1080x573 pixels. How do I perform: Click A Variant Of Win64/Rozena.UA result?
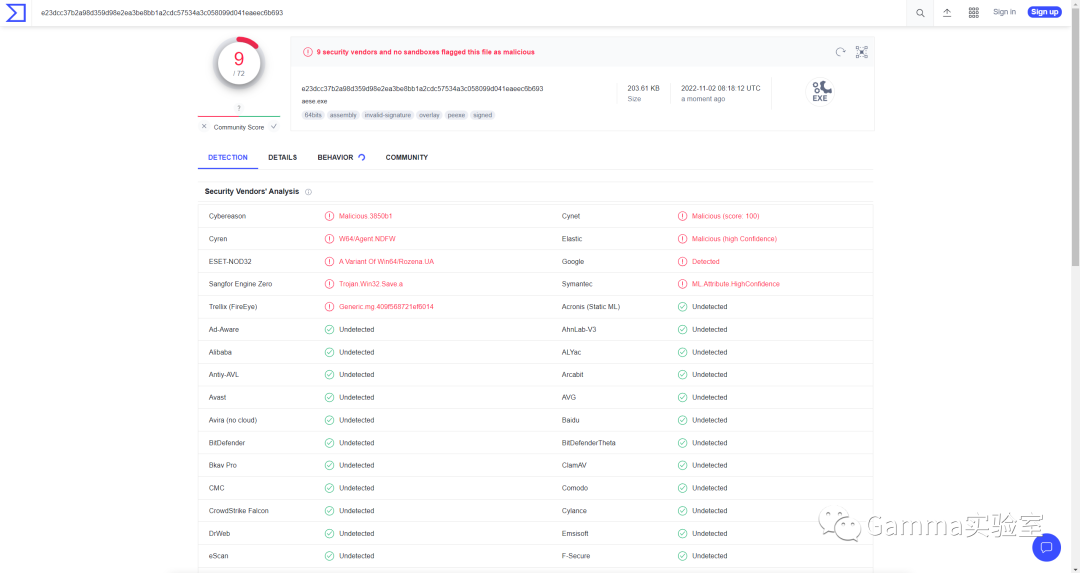386,262
